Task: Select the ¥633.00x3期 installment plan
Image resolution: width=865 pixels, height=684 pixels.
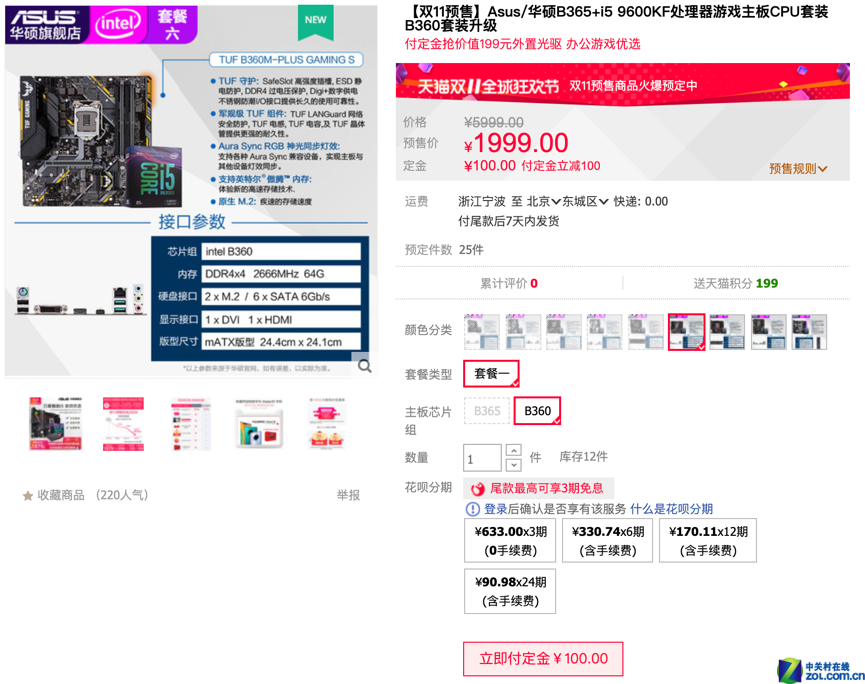Action: (x=510, y=541)
